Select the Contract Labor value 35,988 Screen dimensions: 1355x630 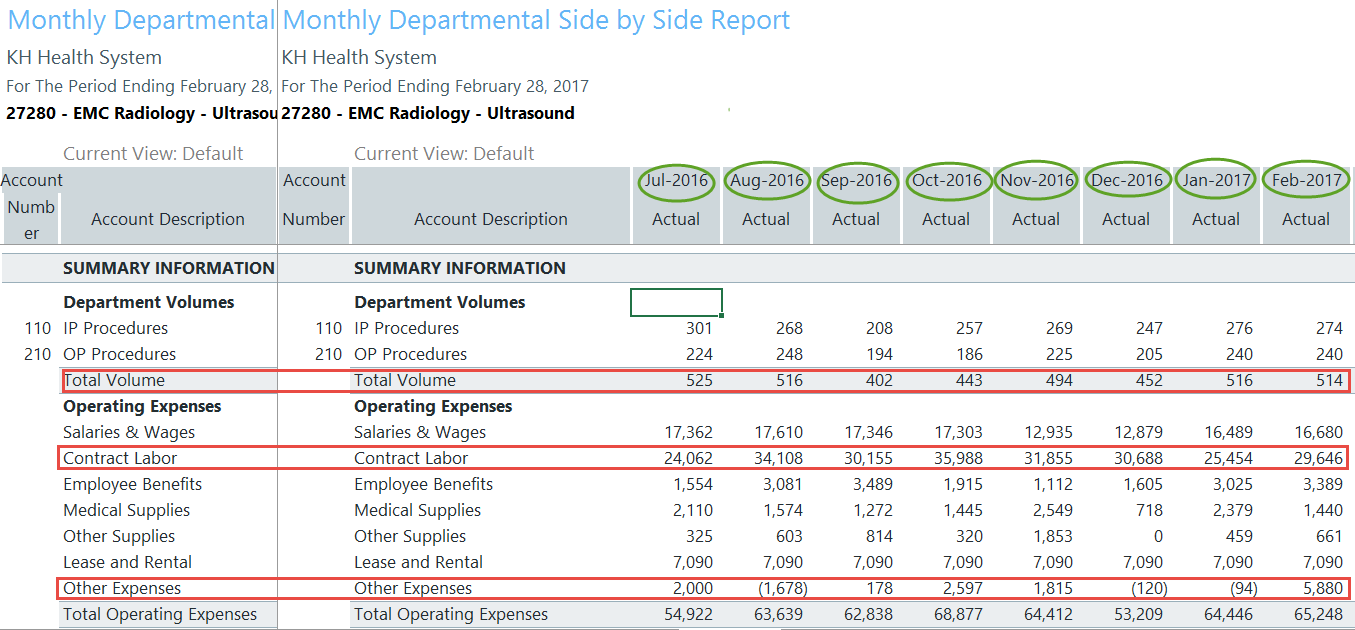pos(956,459)
